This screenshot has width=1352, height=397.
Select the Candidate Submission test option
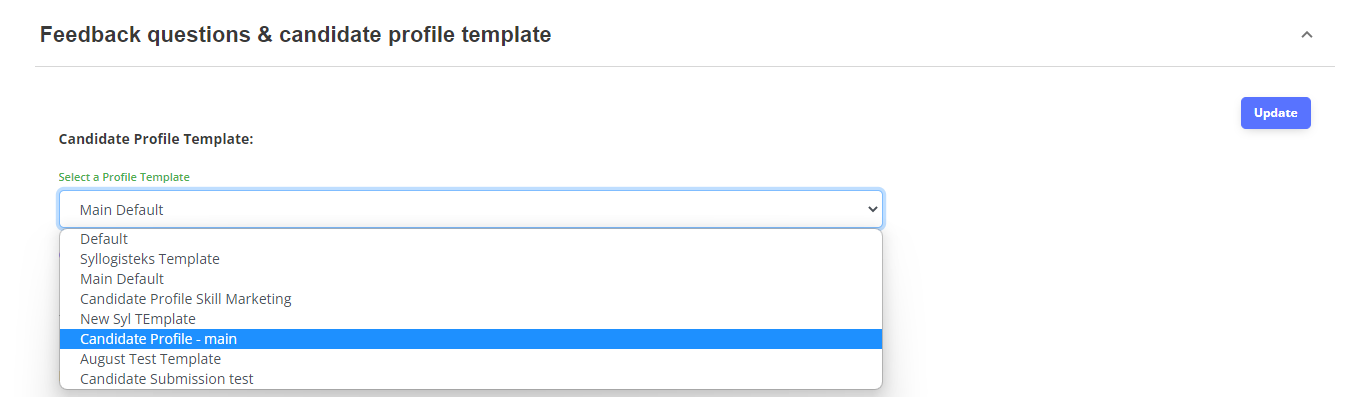coord(471,379)
